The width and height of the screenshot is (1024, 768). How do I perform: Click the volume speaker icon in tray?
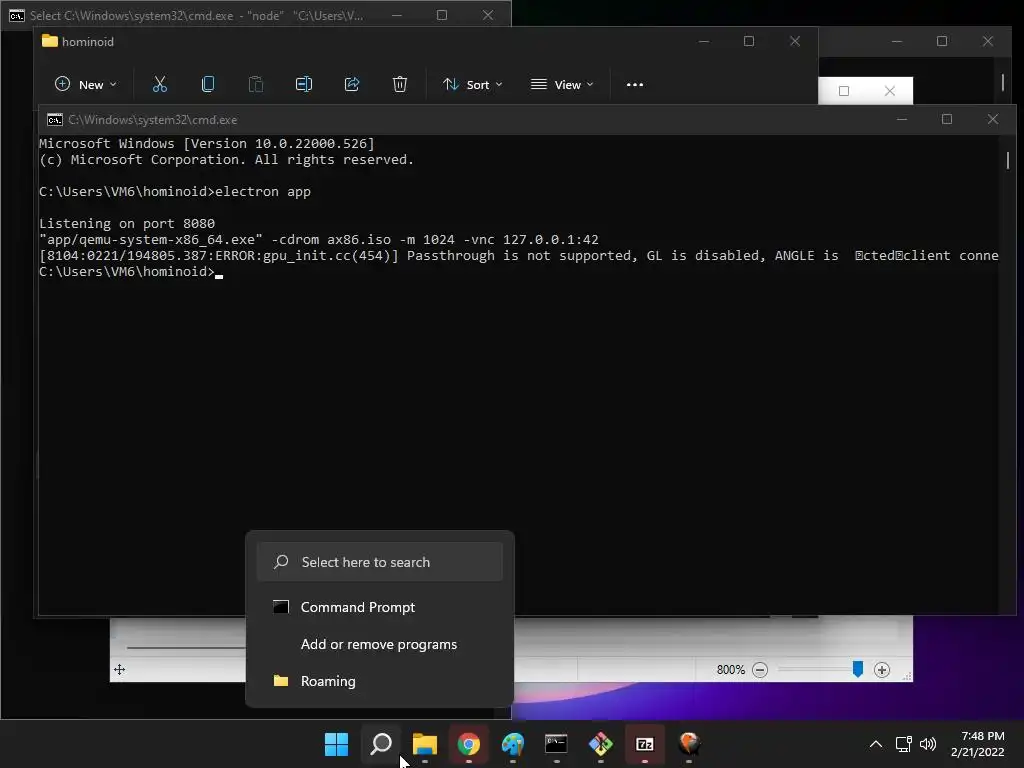[928, 744]
